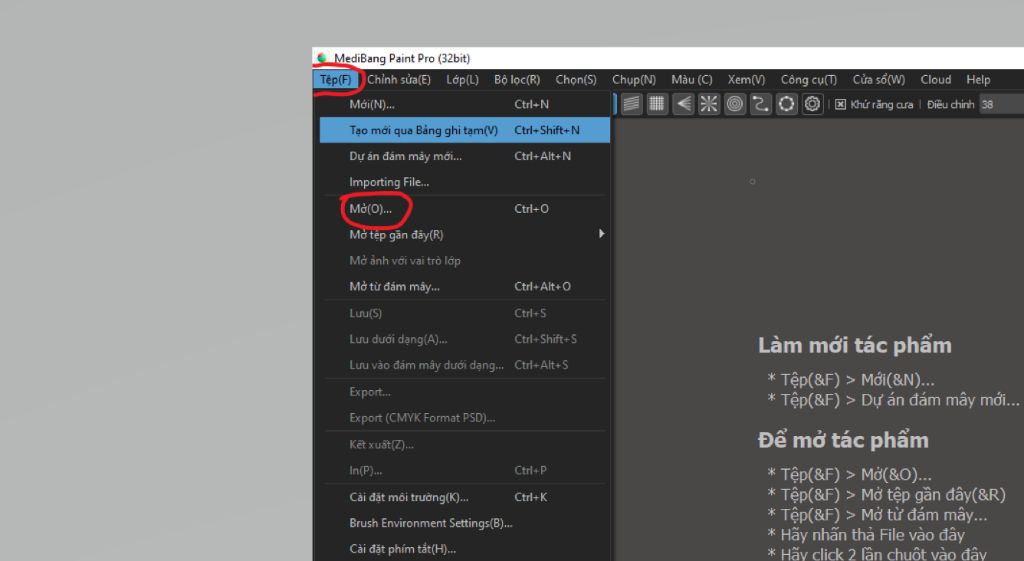Viewport: 1024px width, 561px height.
Task: Click the MediBang Paint Pro app logo
Action: [322, 58]
